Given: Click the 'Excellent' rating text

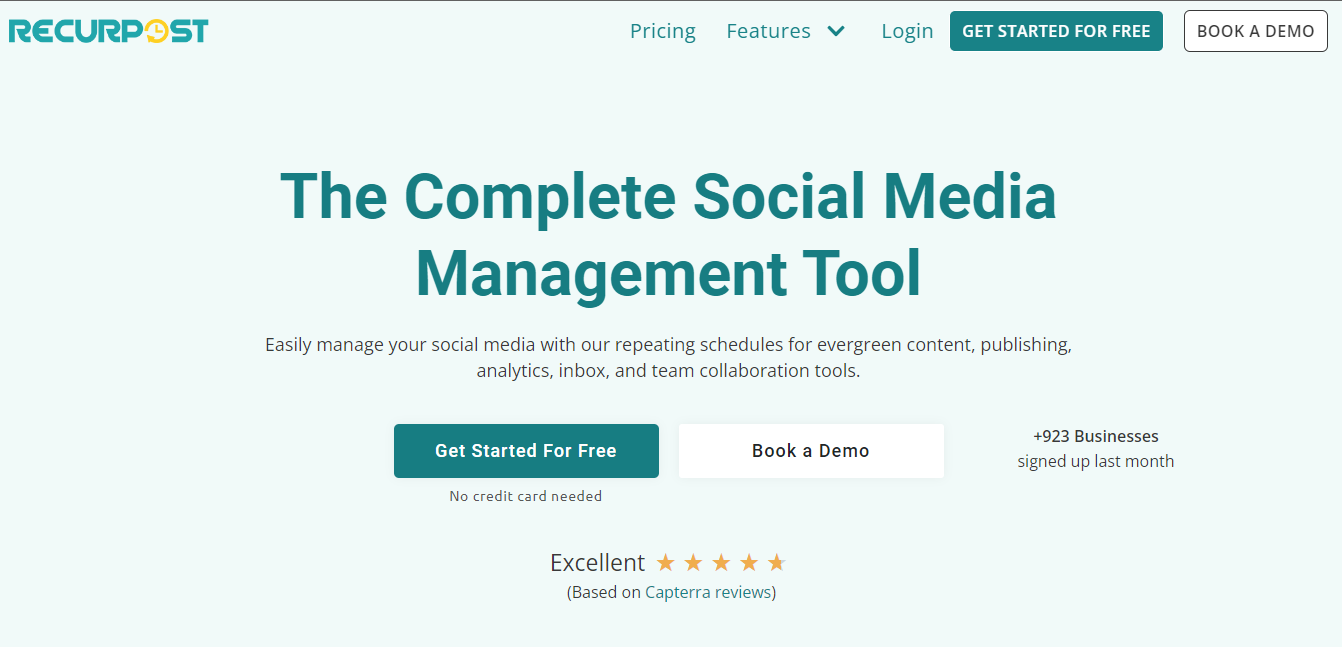Looking at the screenshot, I should point(598,562).
